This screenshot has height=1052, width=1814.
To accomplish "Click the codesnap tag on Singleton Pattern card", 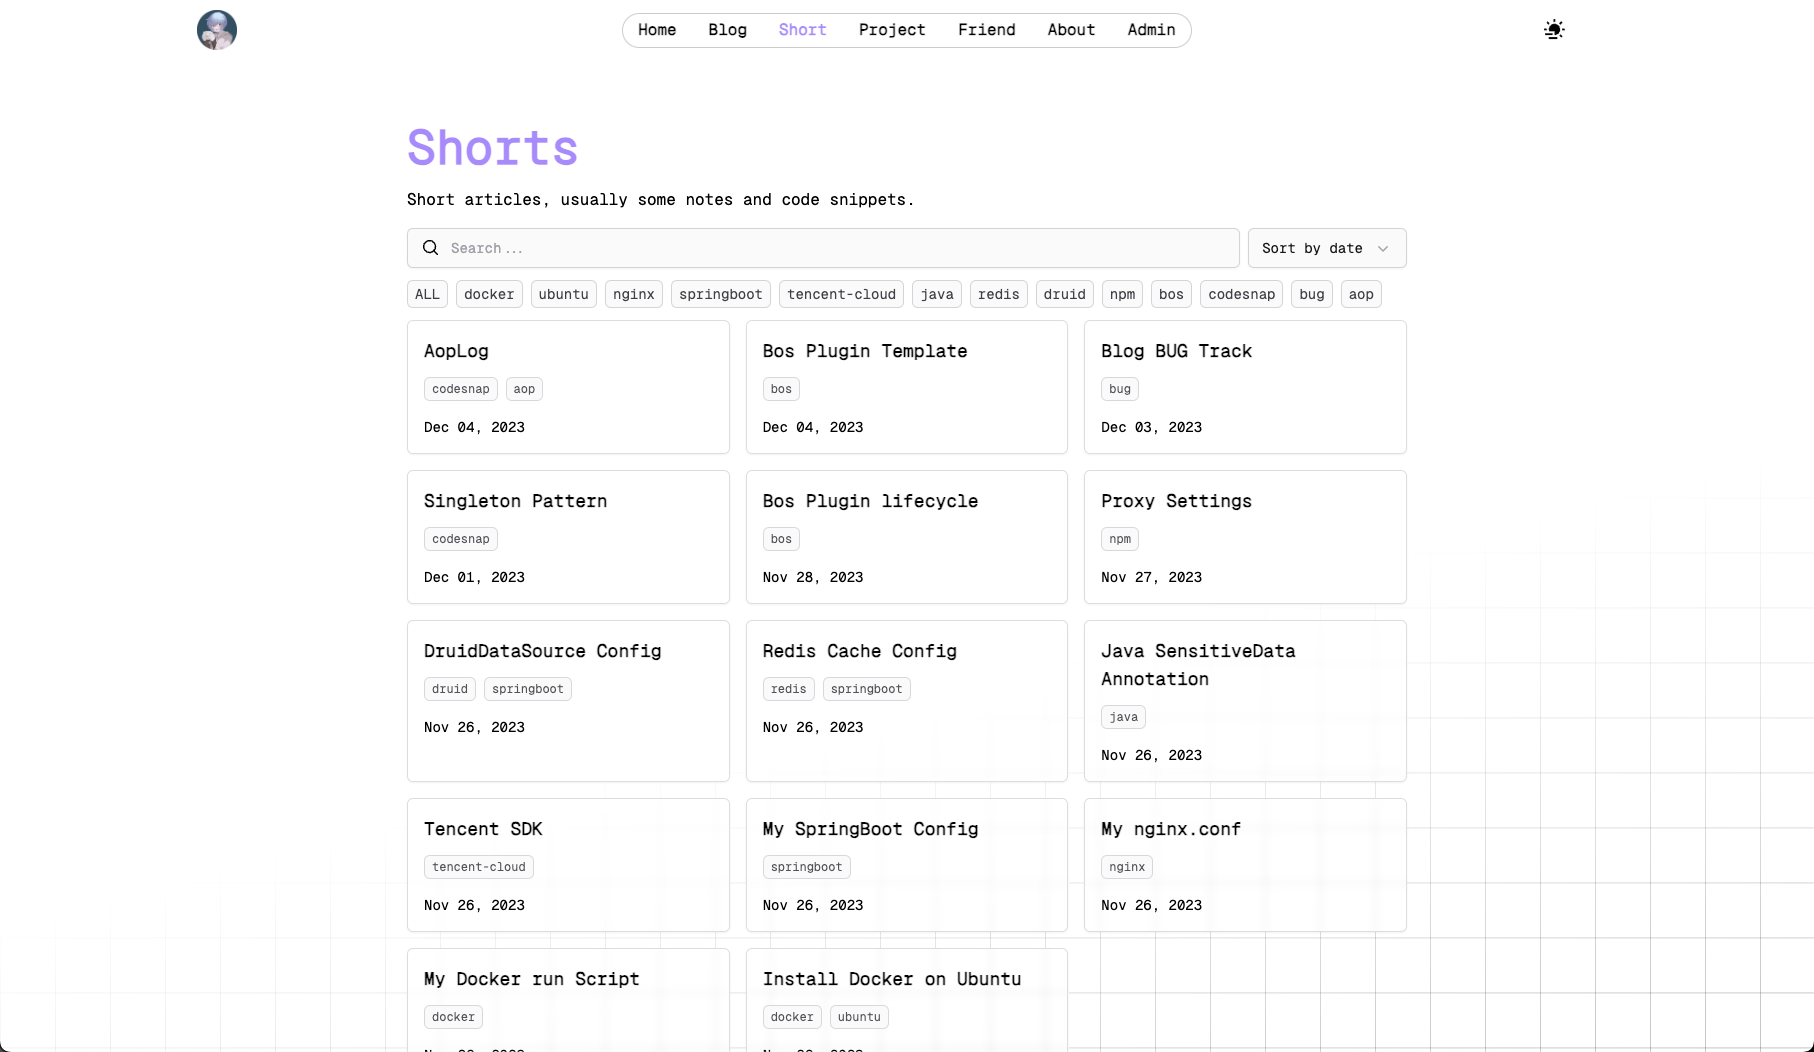I will click(x=461, y=539).
